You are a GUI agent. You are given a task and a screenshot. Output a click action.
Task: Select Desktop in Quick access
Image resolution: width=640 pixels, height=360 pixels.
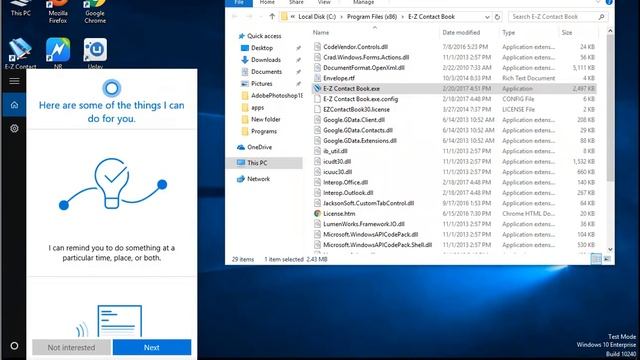262,48
